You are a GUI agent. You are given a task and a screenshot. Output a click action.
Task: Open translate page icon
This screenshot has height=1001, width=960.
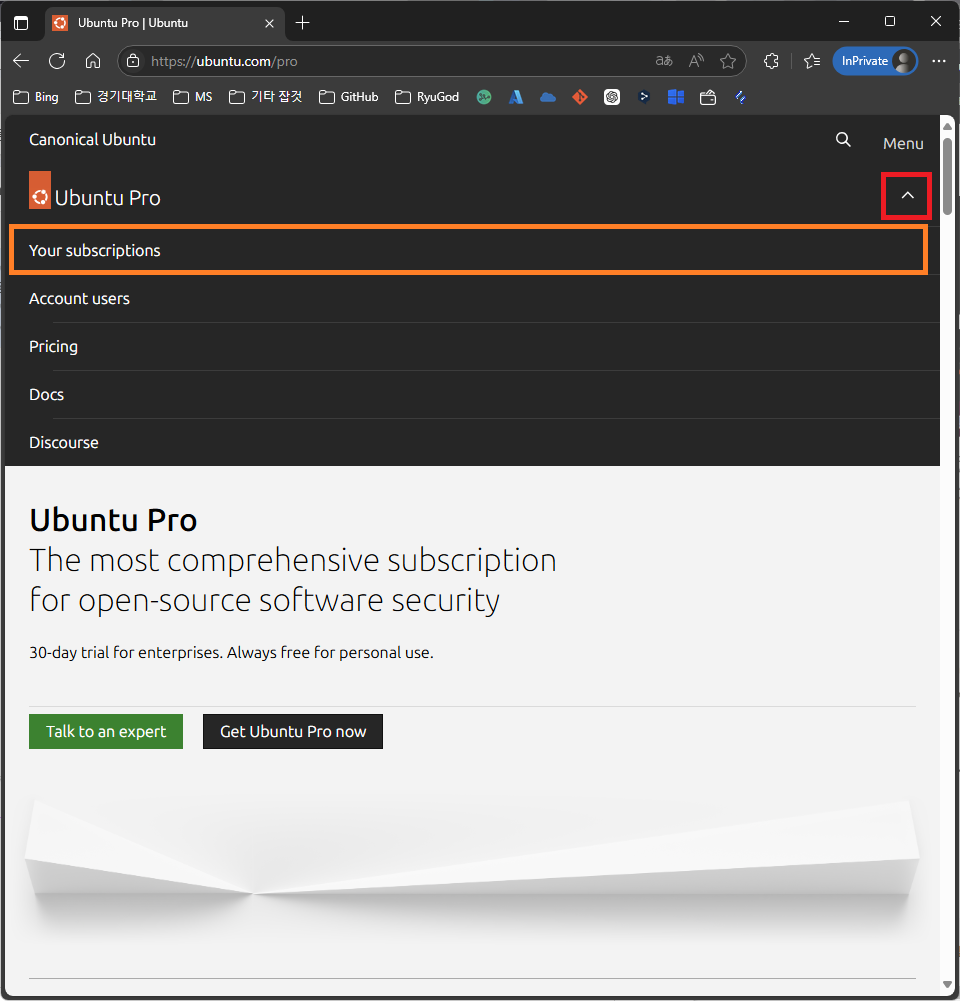pyautogui.click(x=664, y=61)
